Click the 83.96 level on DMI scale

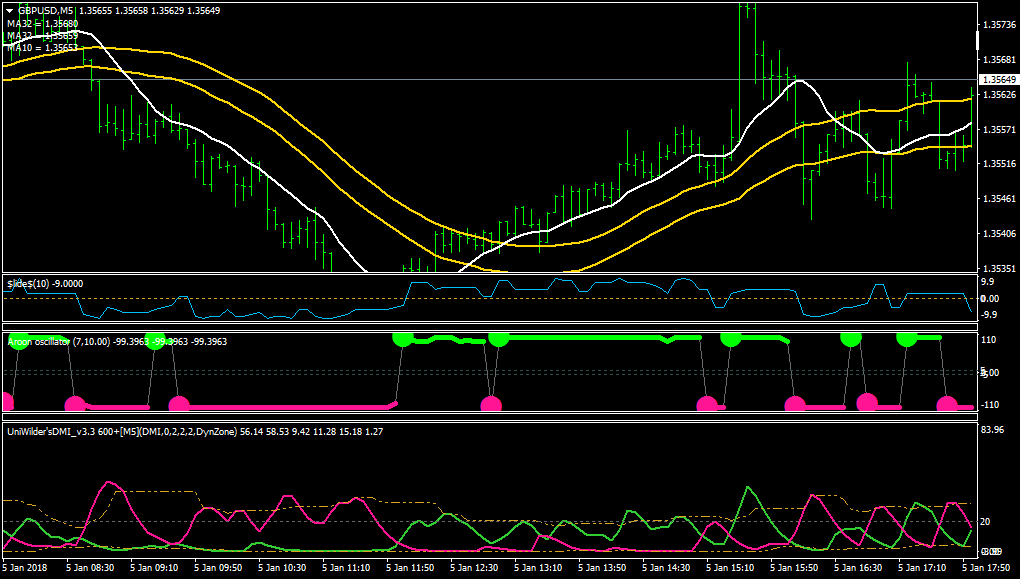[x=992, y=429]
